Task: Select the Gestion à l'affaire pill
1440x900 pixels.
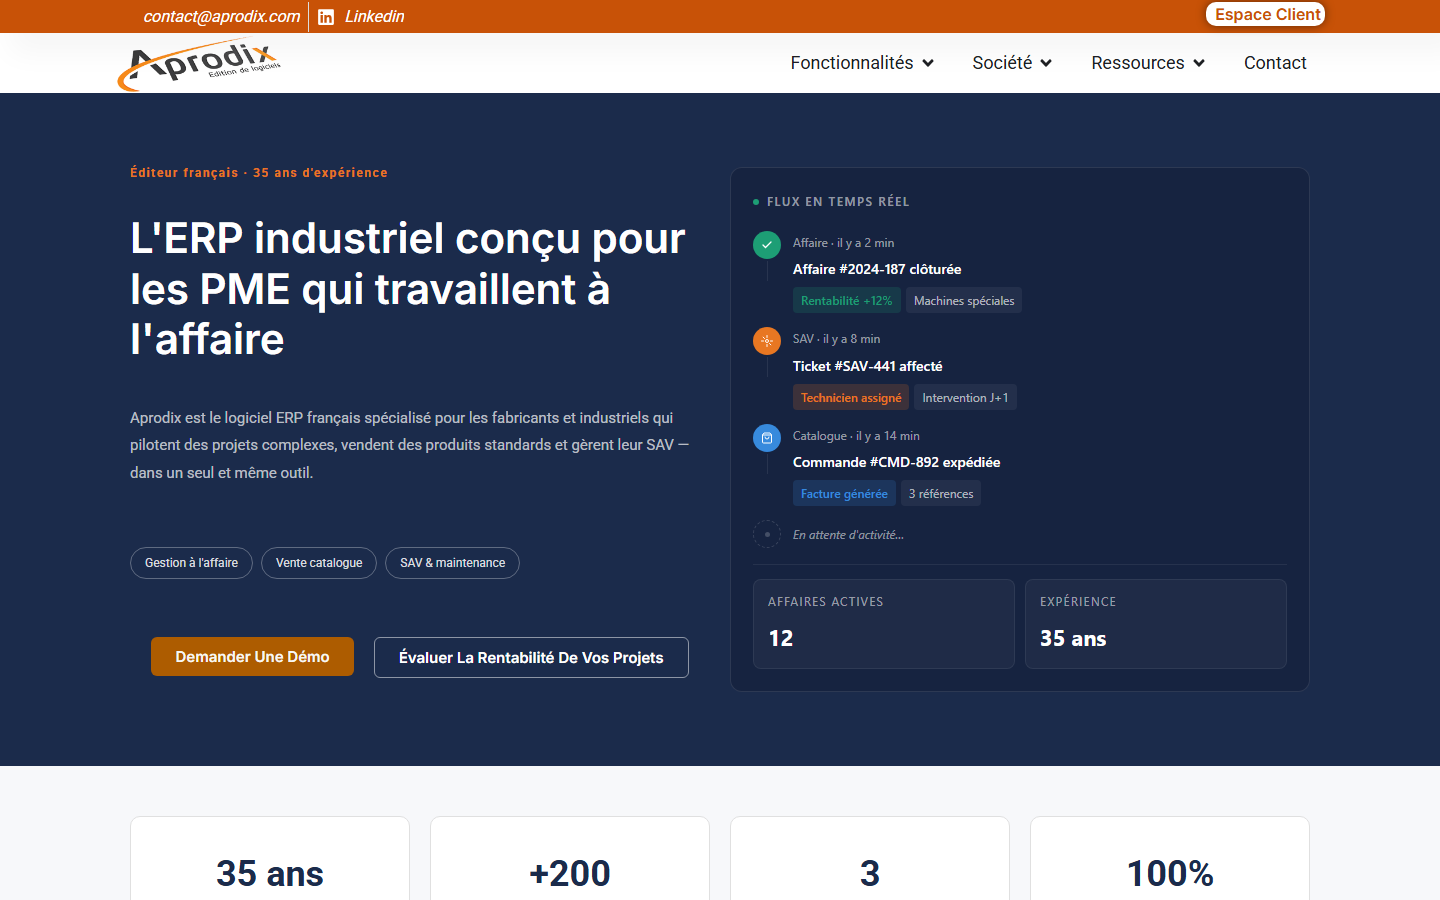Action: [191, 563]
